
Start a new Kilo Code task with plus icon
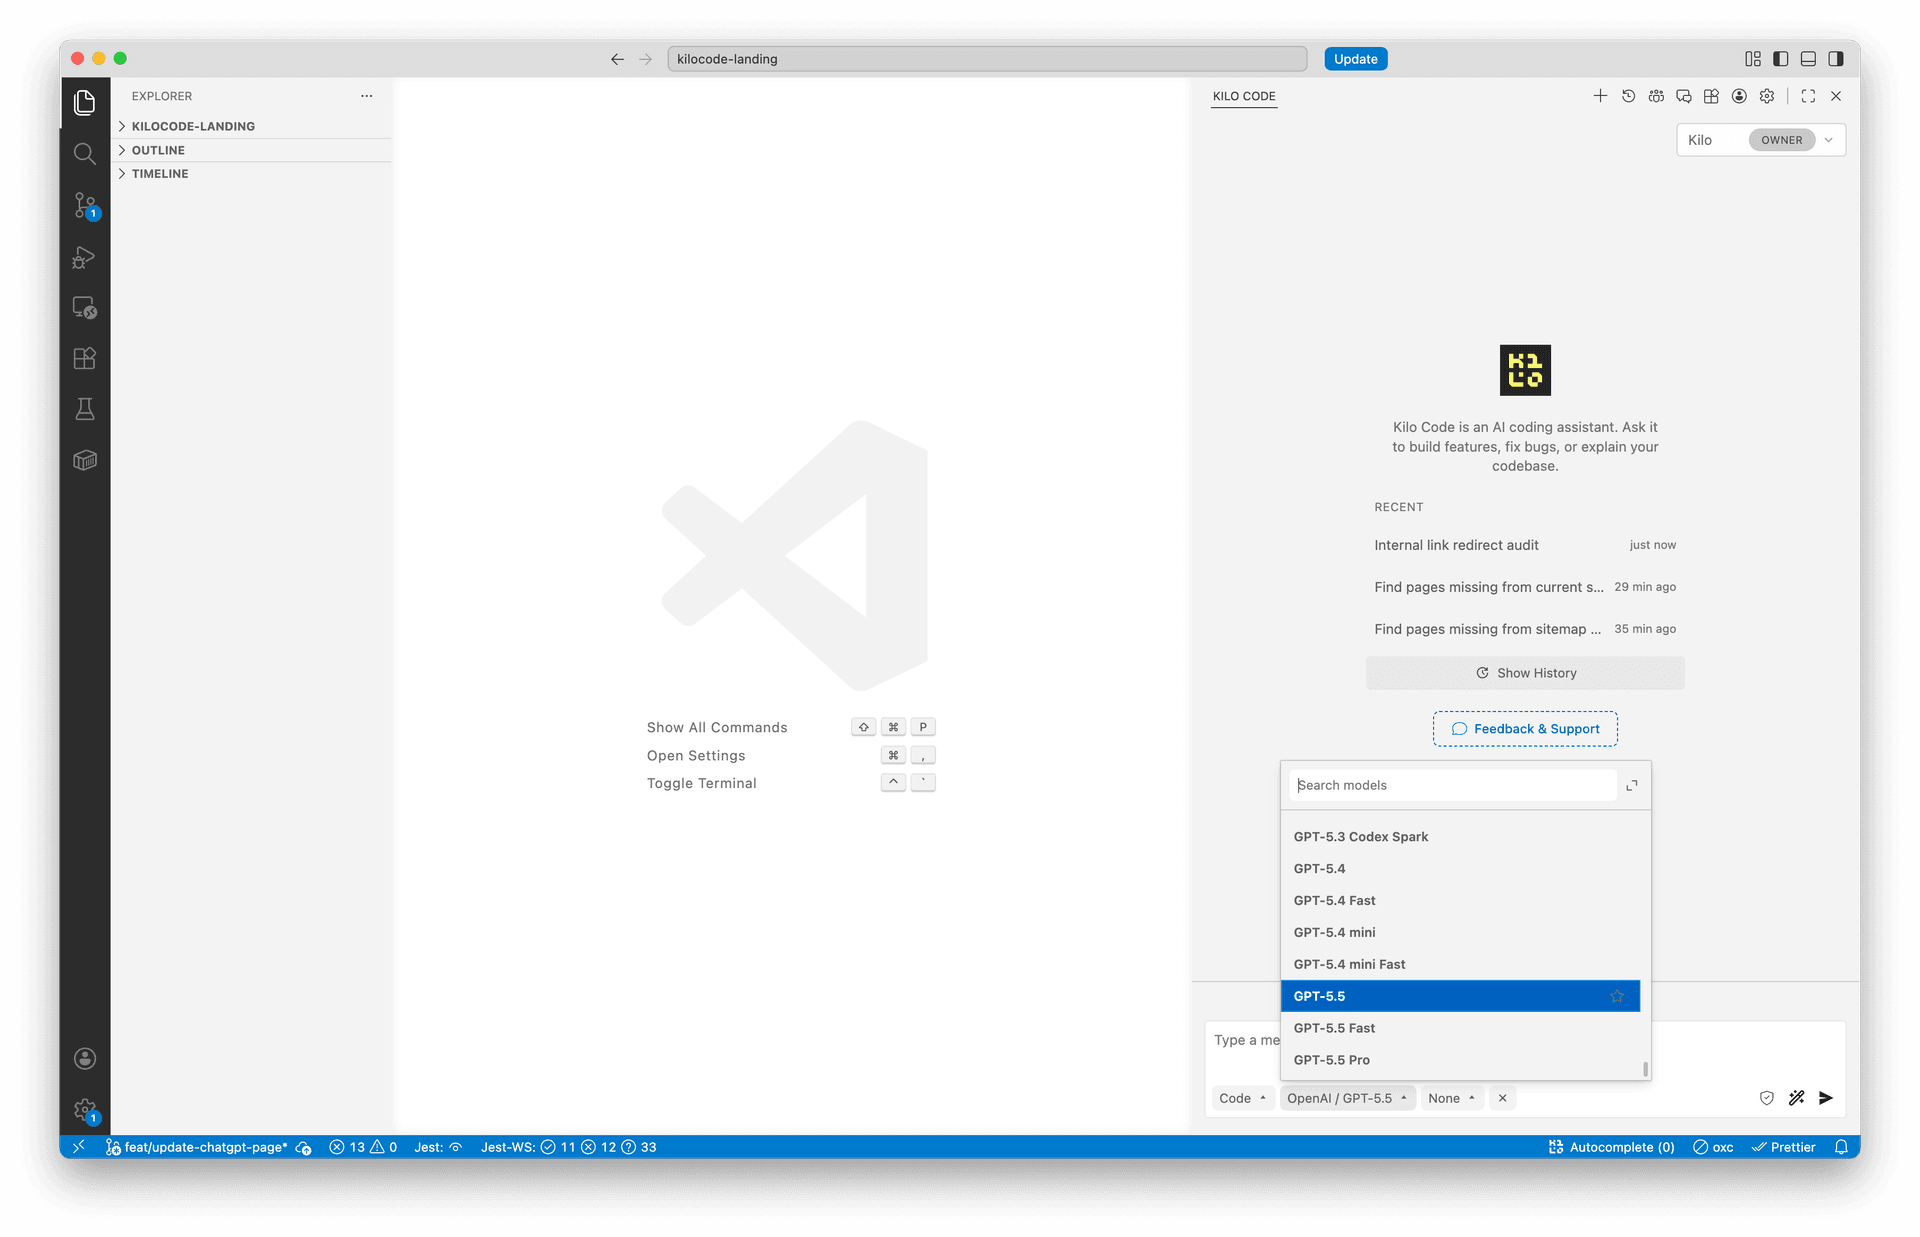coord(1600,96)
